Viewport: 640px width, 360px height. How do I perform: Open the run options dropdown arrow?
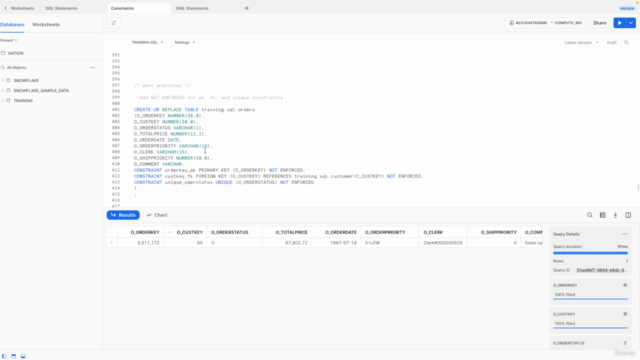631,23
